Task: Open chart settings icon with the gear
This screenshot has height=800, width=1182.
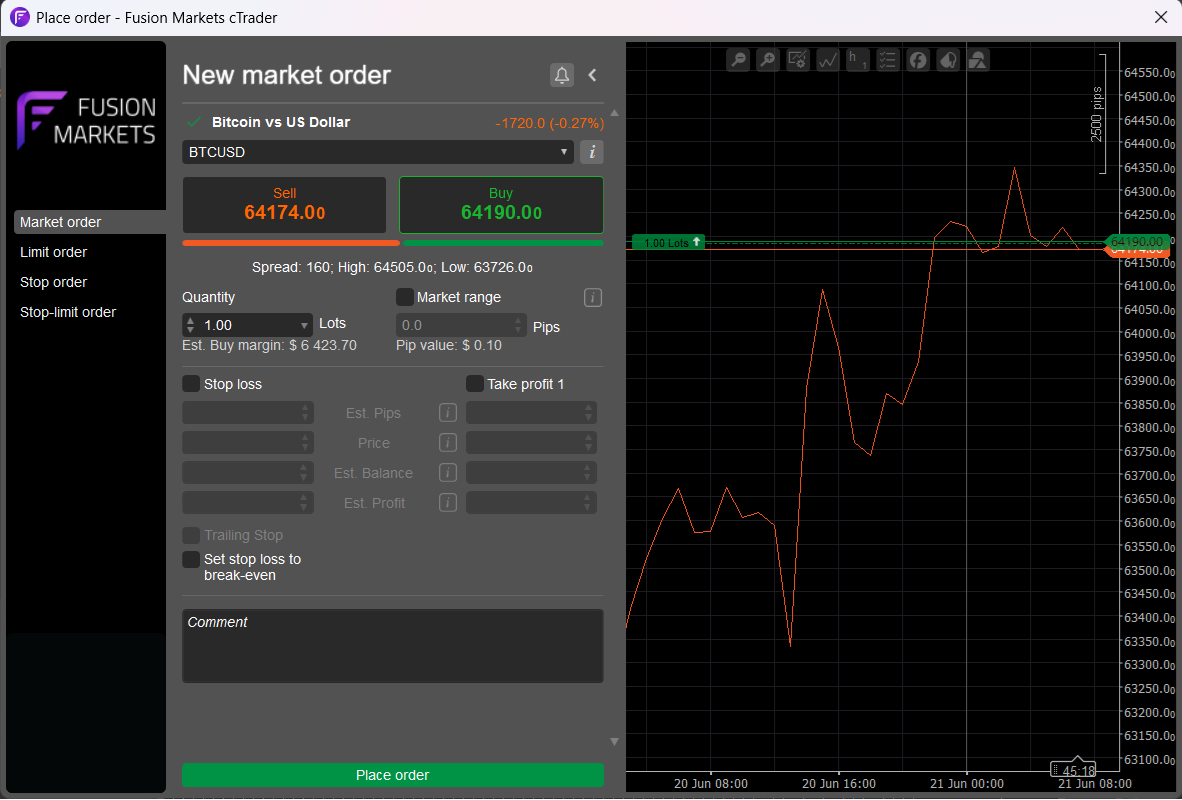Action: [x=798, y=60]
